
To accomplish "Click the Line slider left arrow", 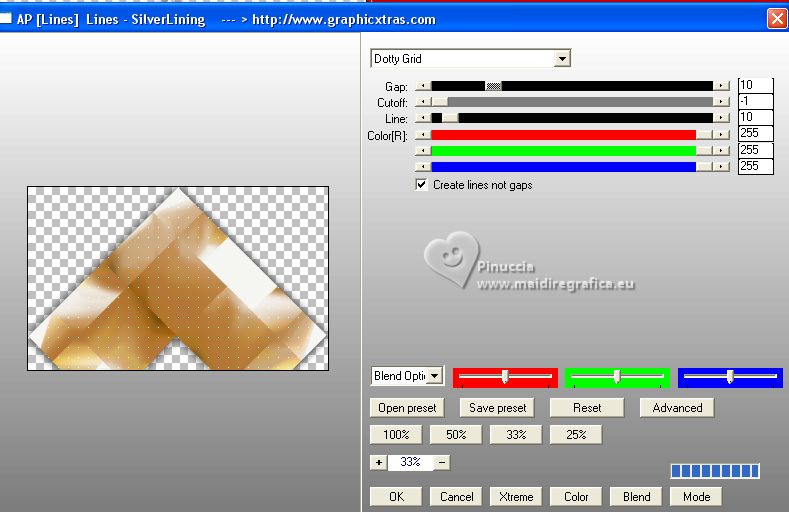I will (423, 118).
